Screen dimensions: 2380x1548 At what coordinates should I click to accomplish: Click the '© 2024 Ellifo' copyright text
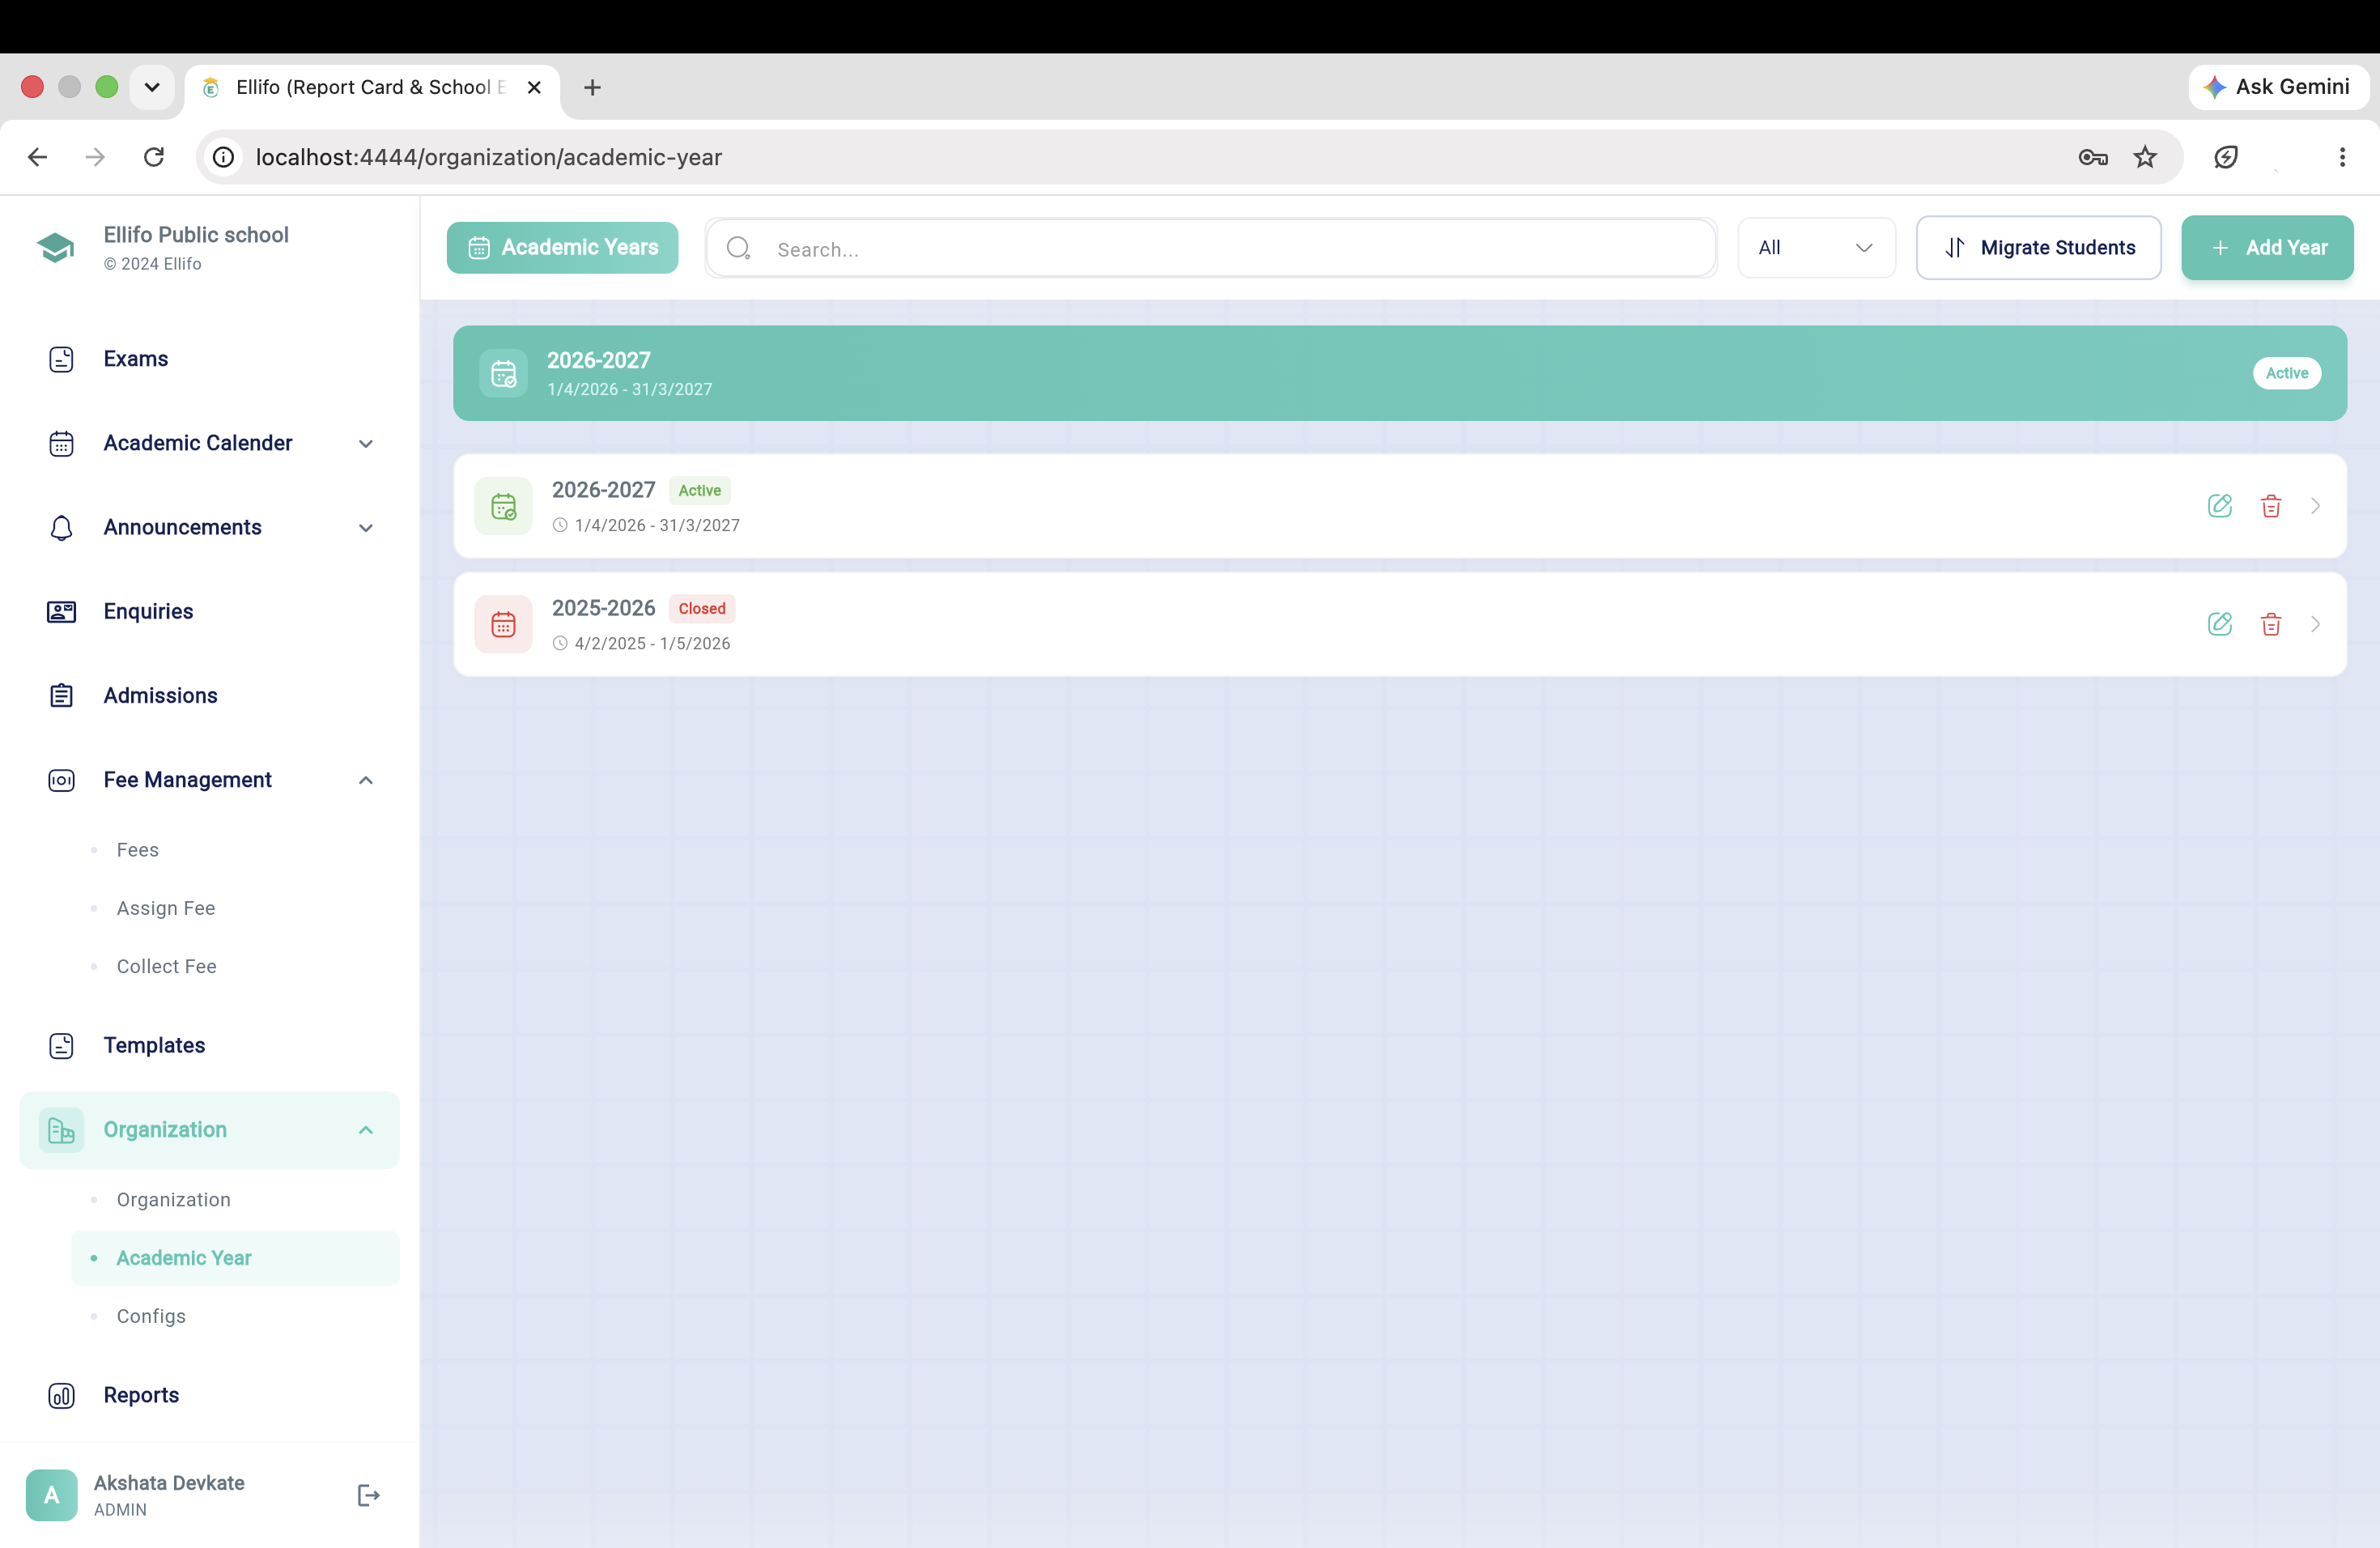pos(153,264)
